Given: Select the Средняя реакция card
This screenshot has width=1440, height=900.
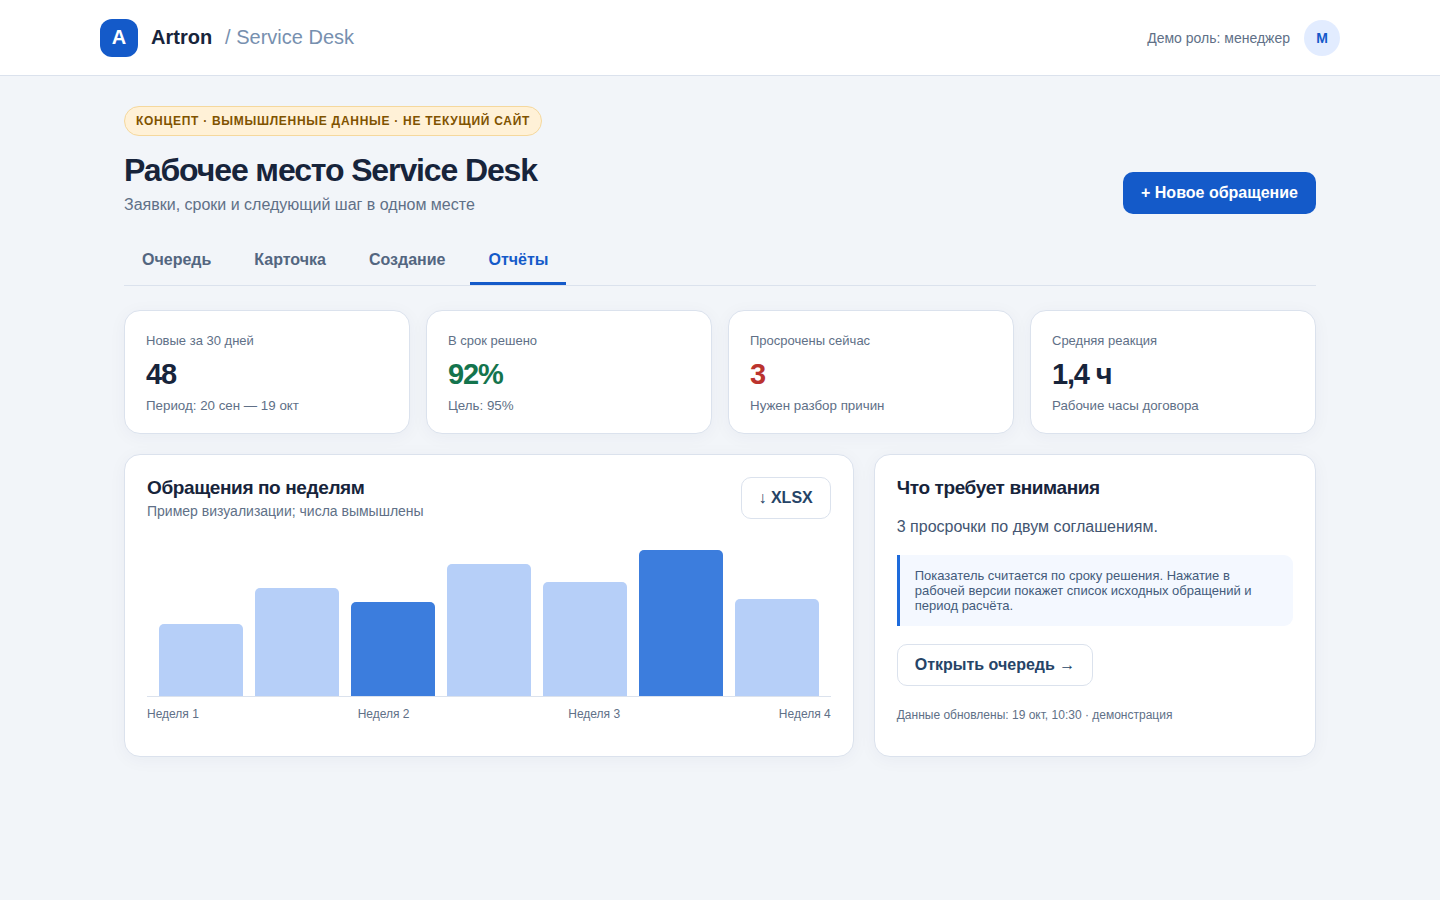Looking at the screenshot, I should 1173,372.
